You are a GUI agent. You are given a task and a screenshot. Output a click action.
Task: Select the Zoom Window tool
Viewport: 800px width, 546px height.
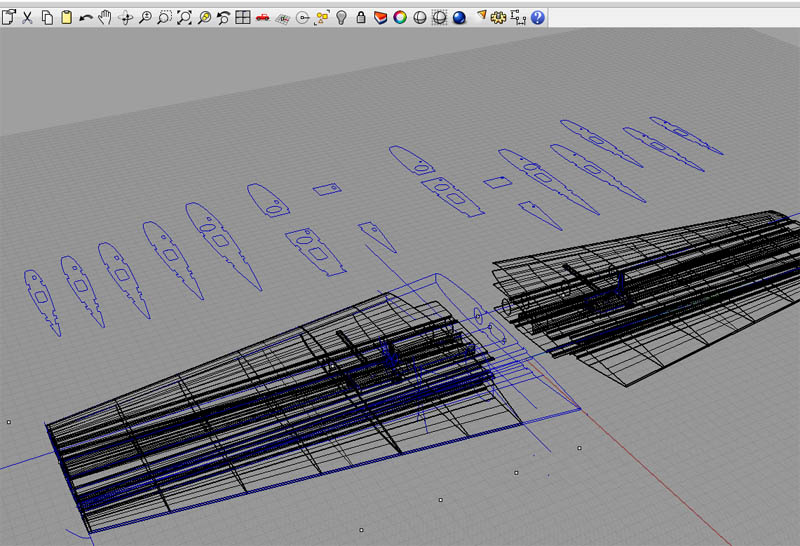(164, 17)
